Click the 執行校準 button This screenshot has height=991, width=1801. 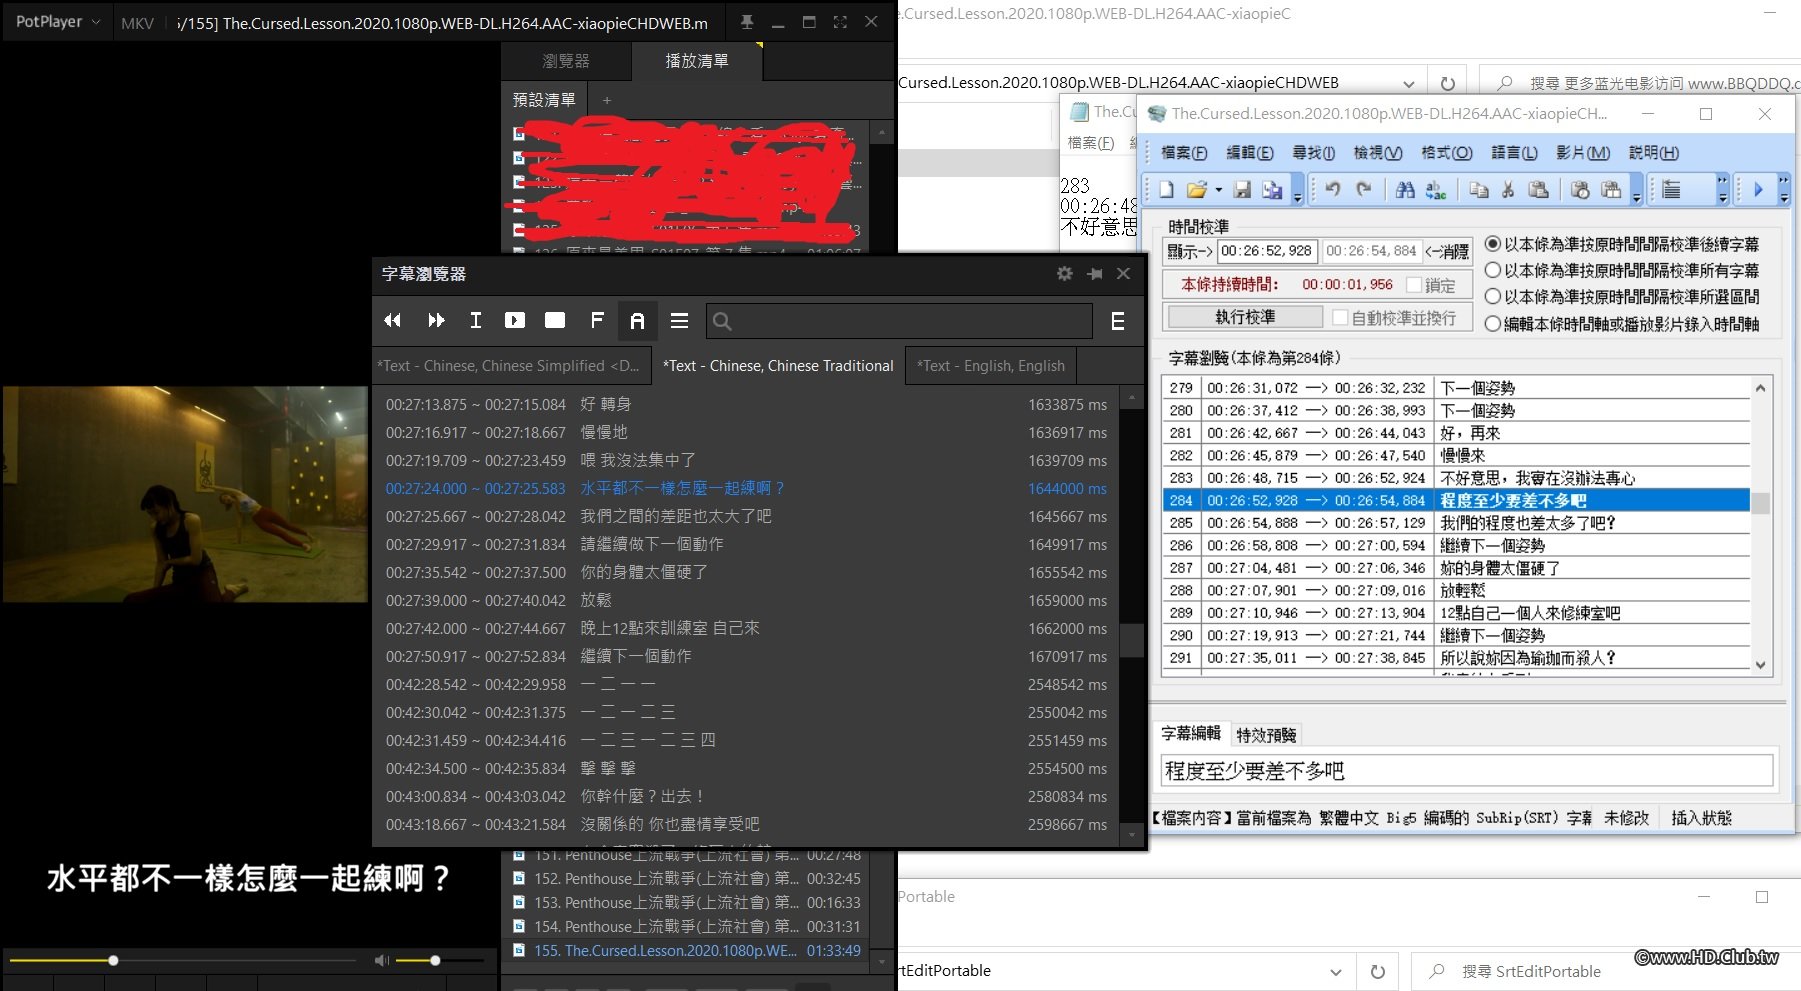[x=1245, y=317]
